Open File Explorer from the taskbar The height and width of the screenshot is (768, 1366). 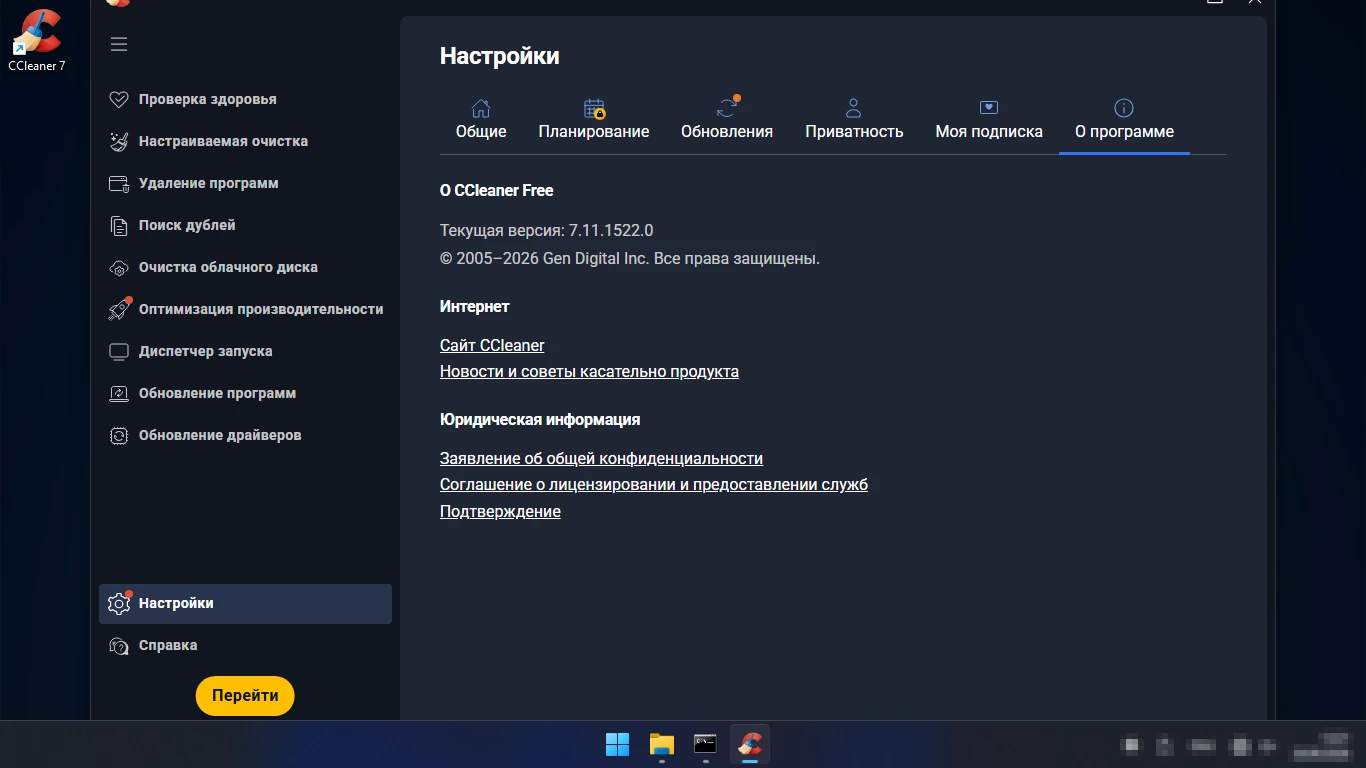[662, 744]
